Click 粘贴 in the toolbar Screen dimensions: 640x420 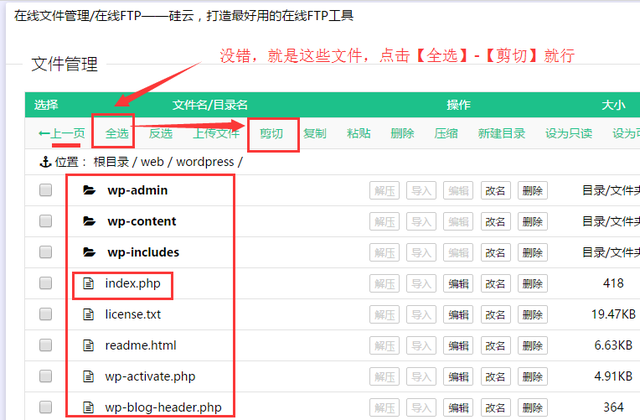(x=358, y=133)
